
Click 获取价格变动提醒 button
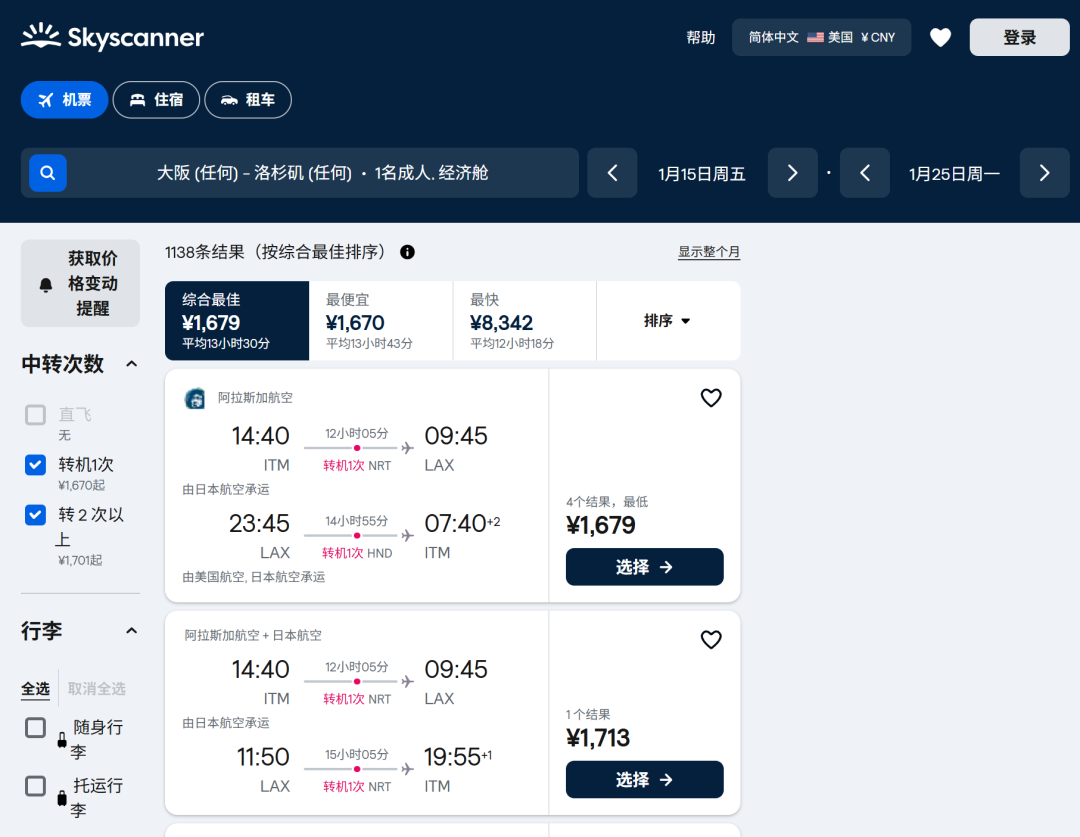81,283
